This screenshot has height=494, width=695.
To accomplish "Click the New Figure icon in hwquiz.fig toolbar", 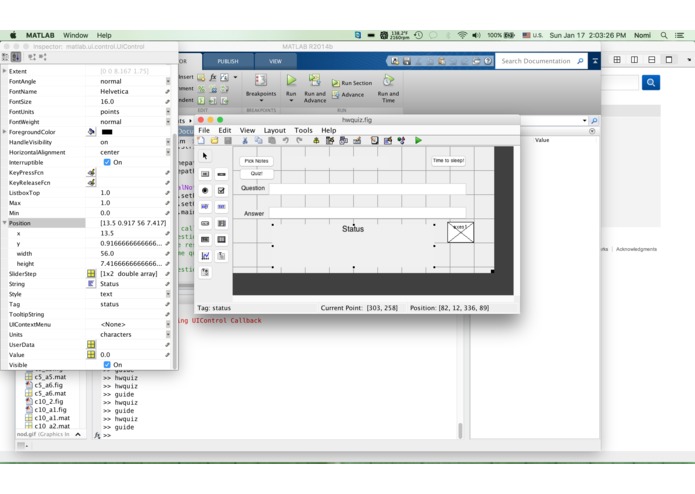I will (201, 140).
